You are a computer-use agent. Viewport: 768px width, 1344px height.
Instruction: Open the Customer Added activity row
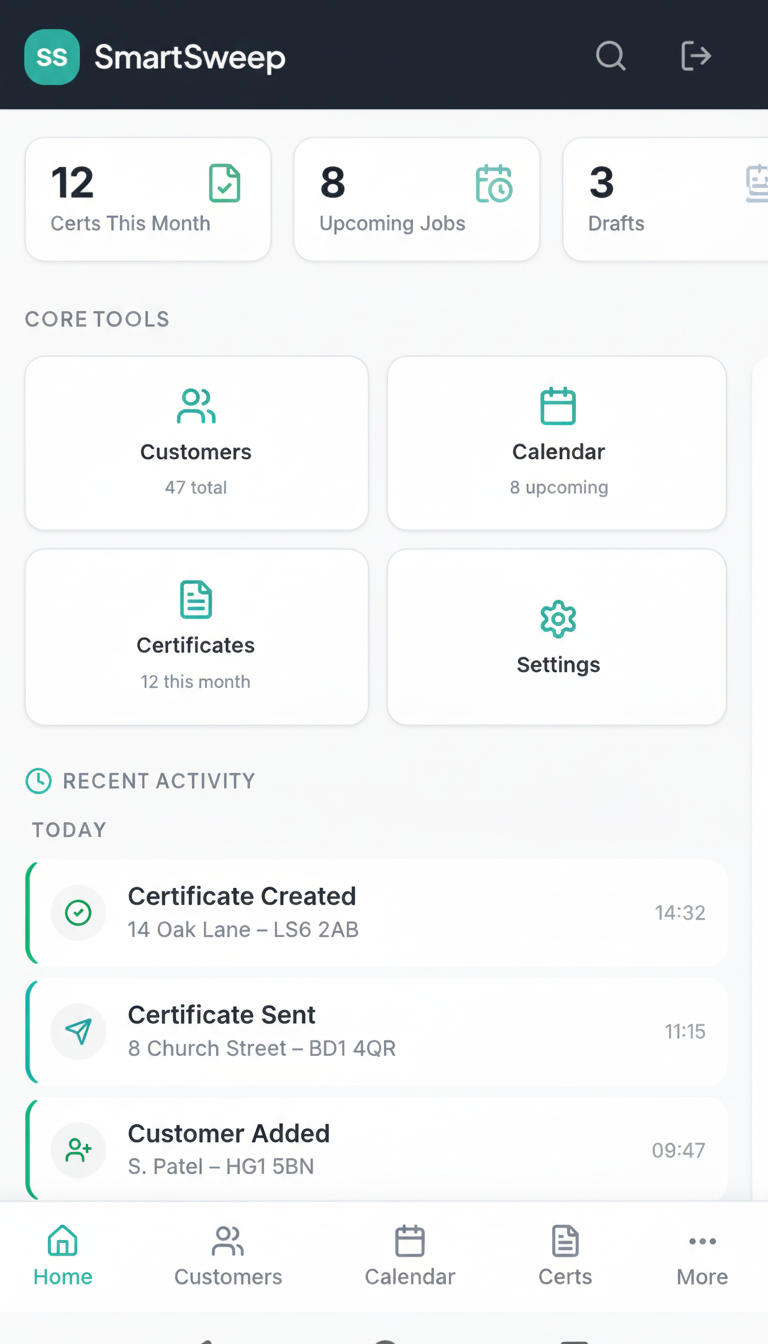pyautogui.click(x=376, y=1149)
